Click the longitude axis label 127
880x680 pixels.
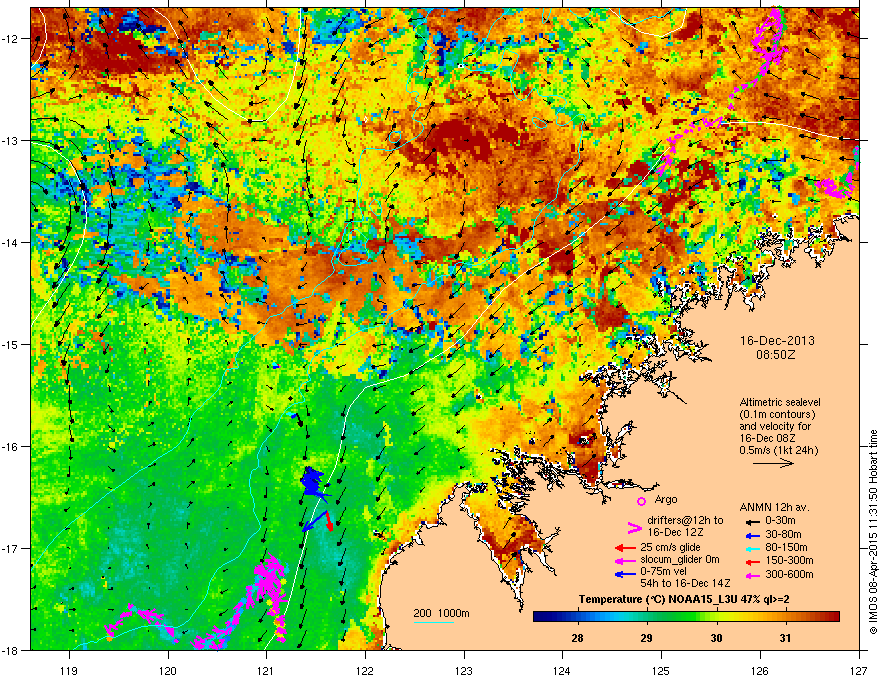[859, 670]
